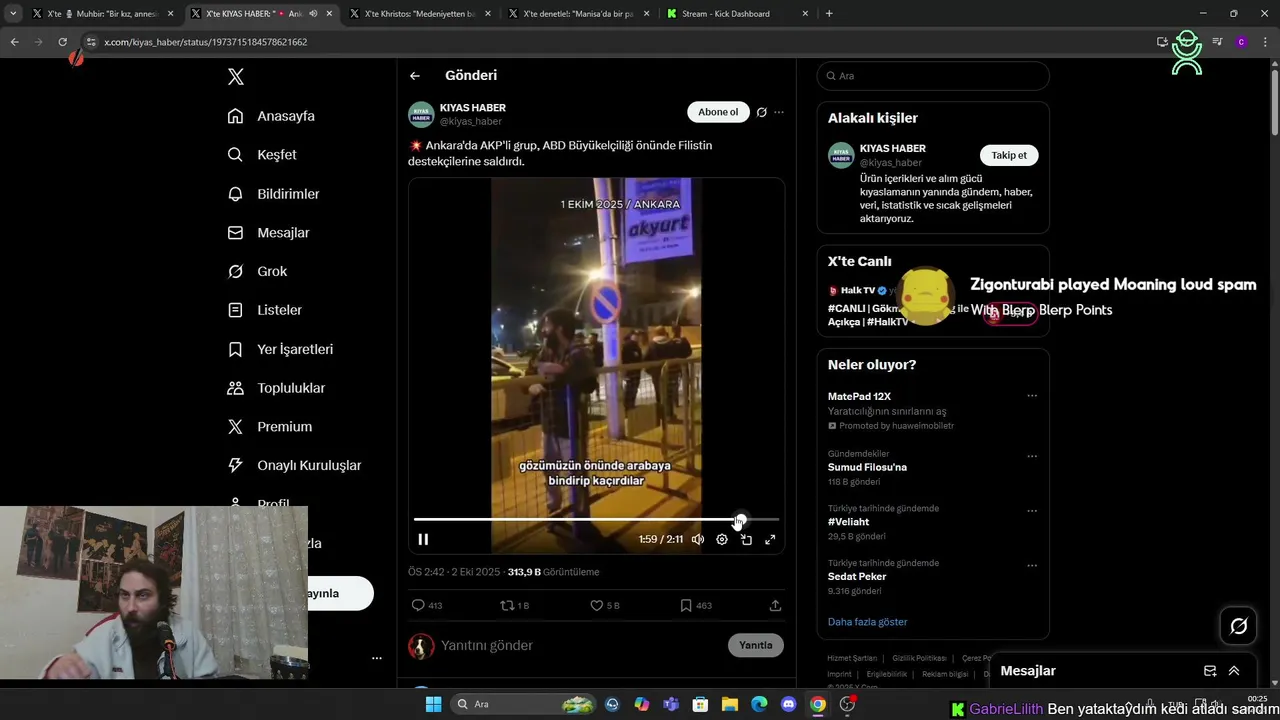This screenshot has height=720, width=1280.
Task: Open #Veliaht trend options menu
Action: [1032, 511]
